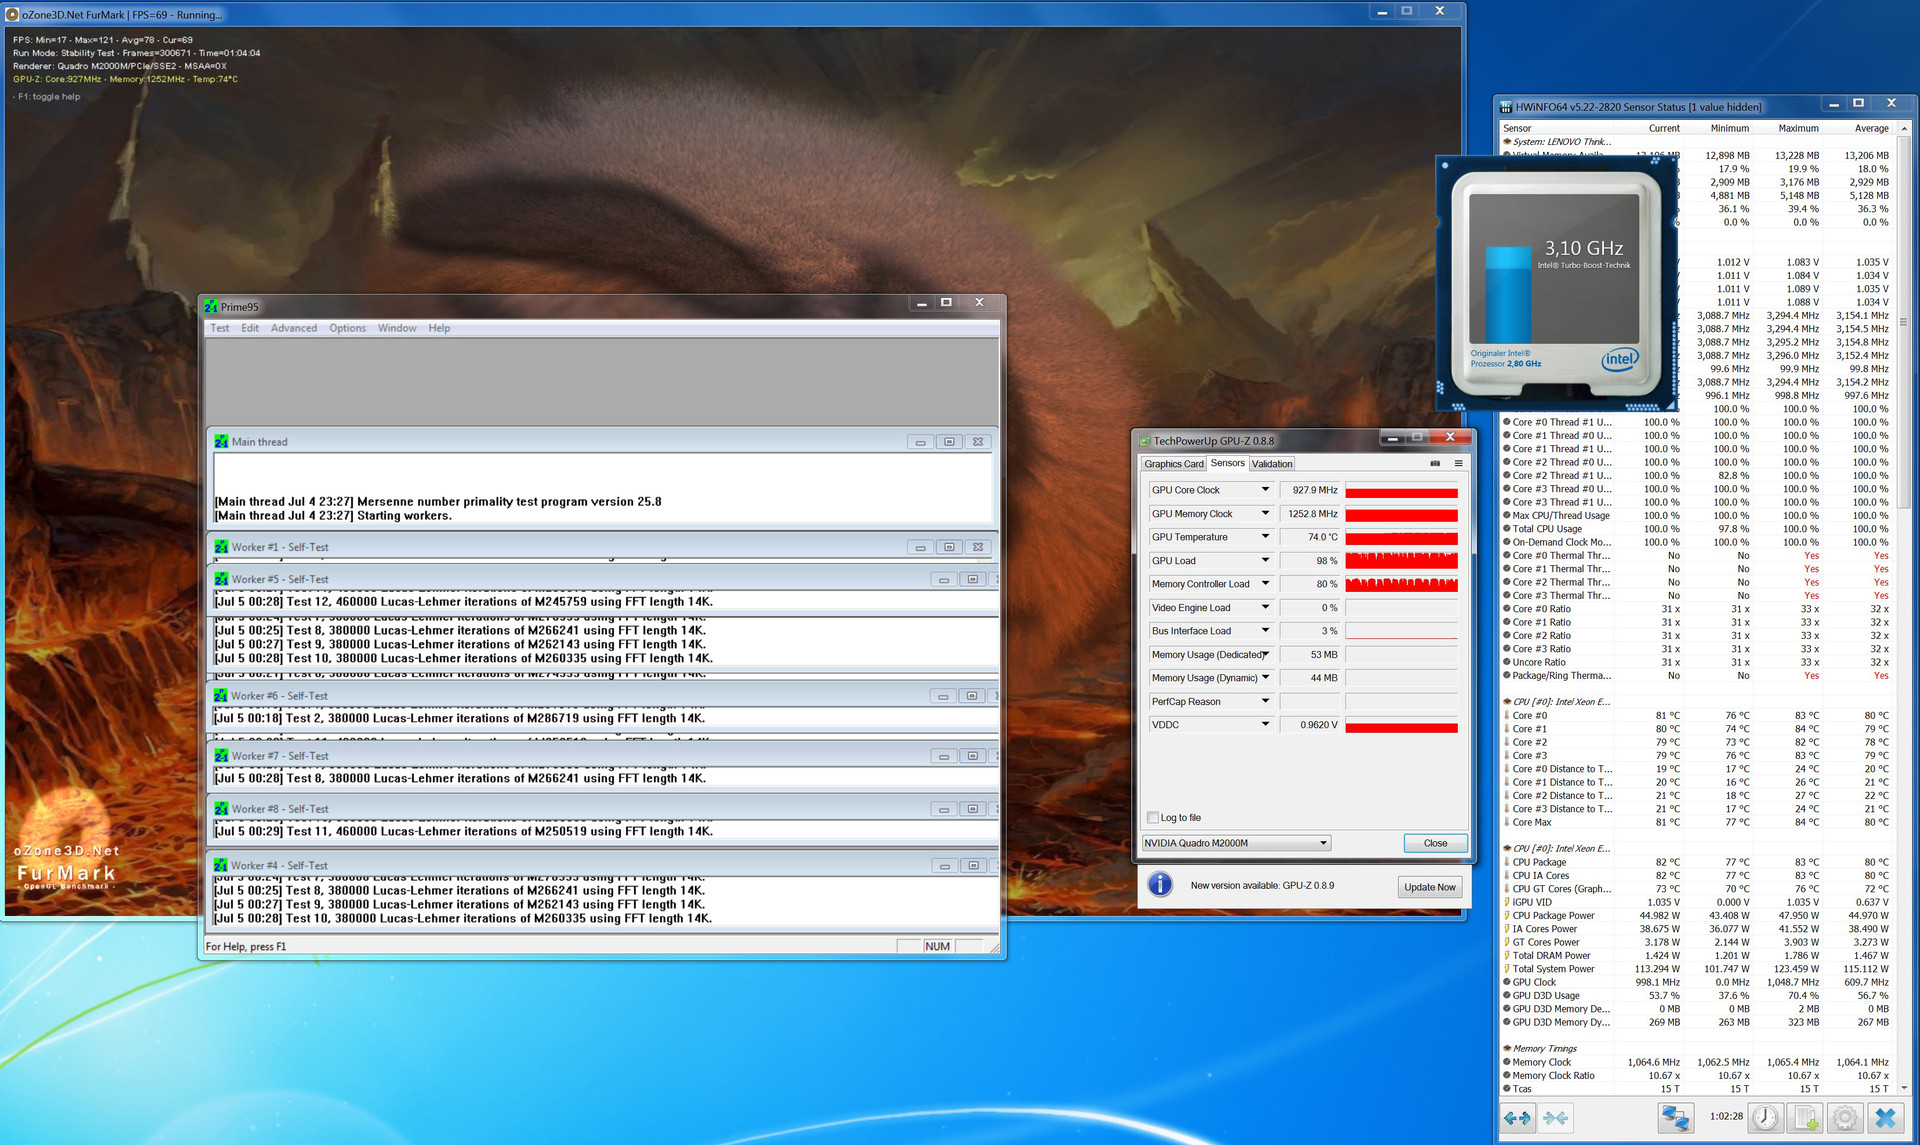Open the GPU-Z hamburger menu icon
The height and width of the screenshot is (1145, 1920).
[1458, 463]
